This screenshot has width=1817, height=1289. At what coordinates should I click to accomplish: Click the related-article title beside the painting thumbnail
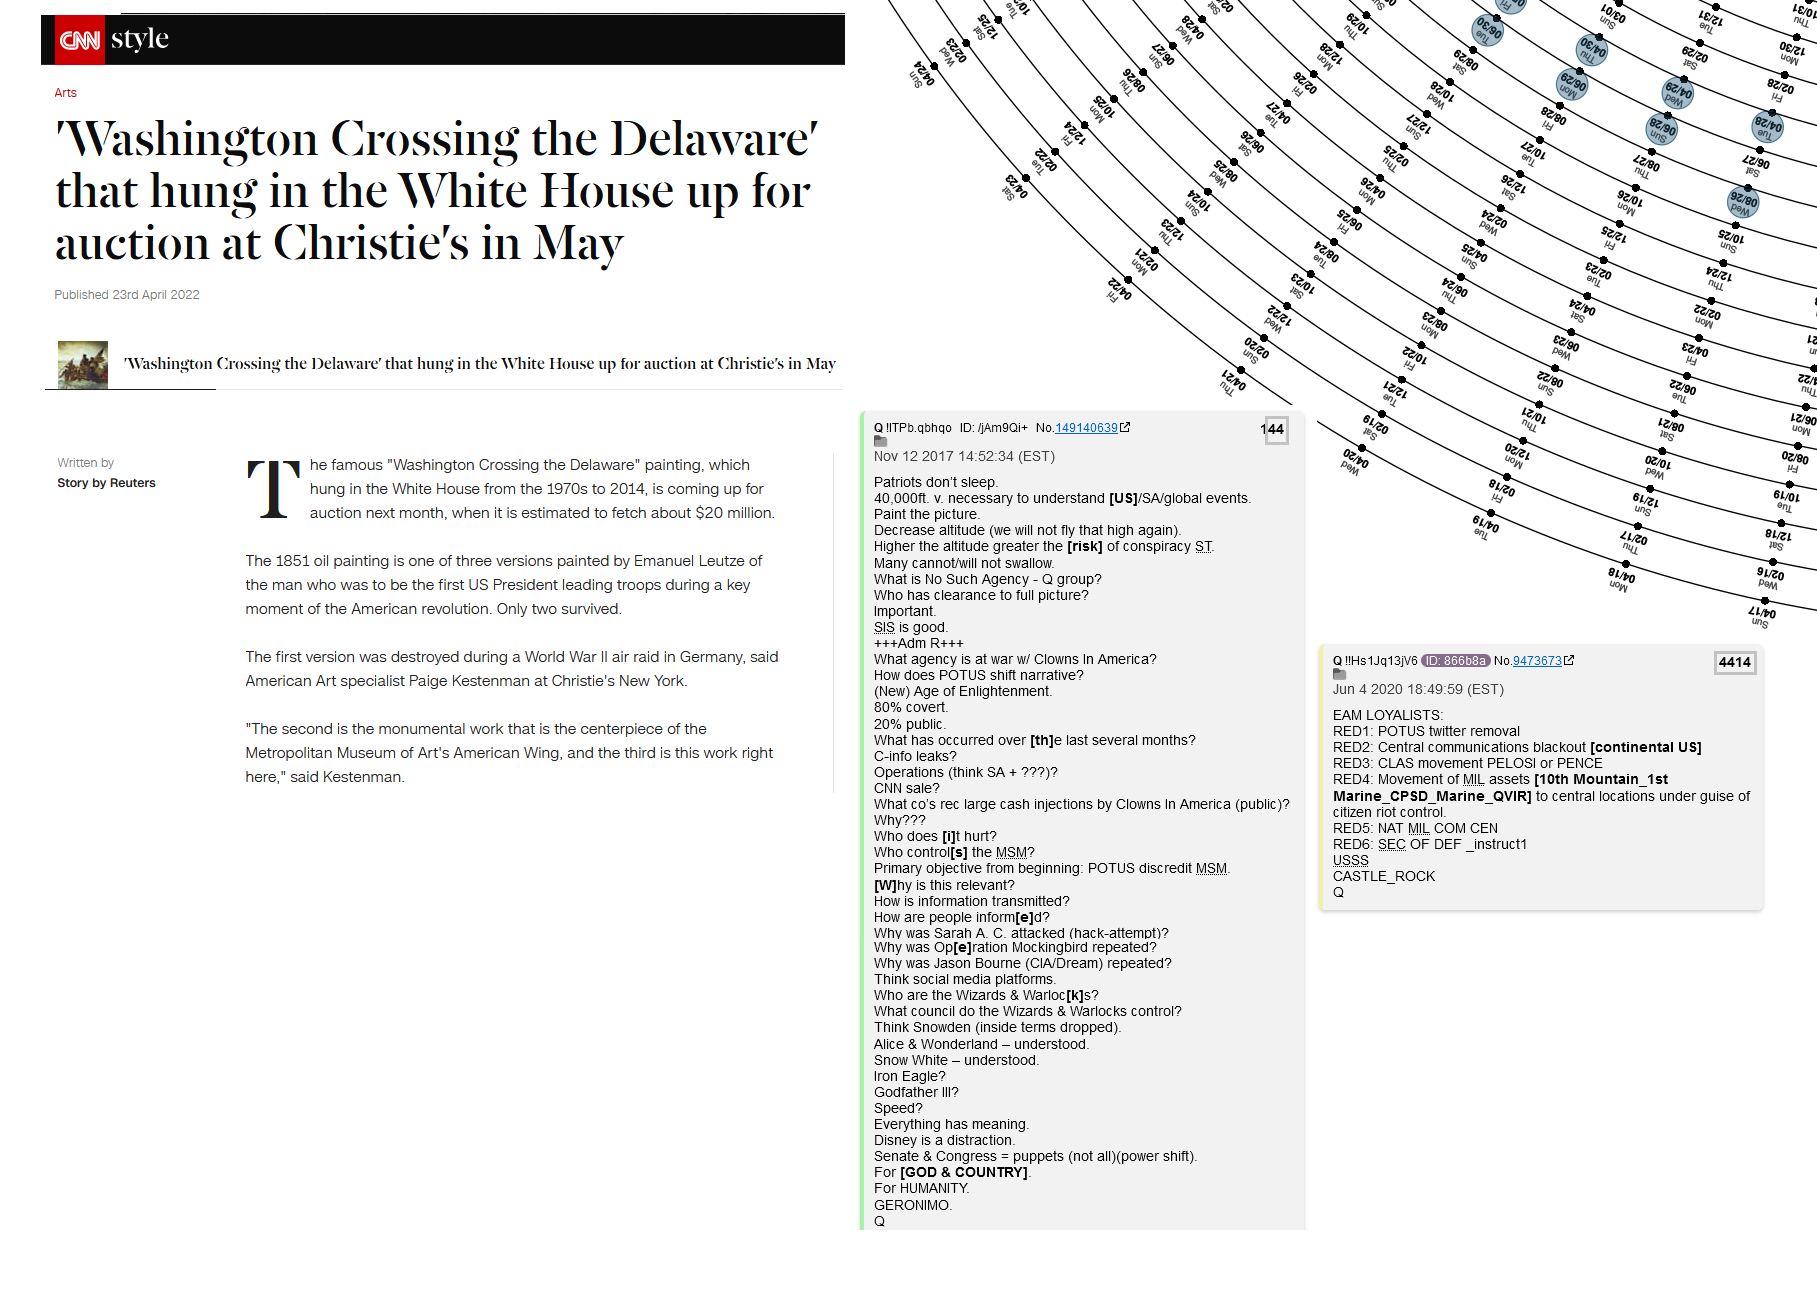coord(480,364)
